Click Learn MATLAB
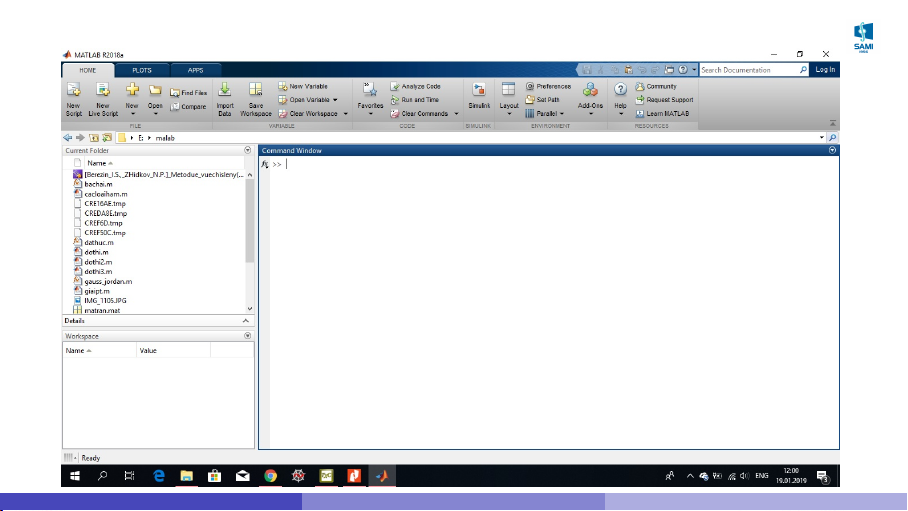This screenshot has width=908, height=511. [x=662, y=114]
